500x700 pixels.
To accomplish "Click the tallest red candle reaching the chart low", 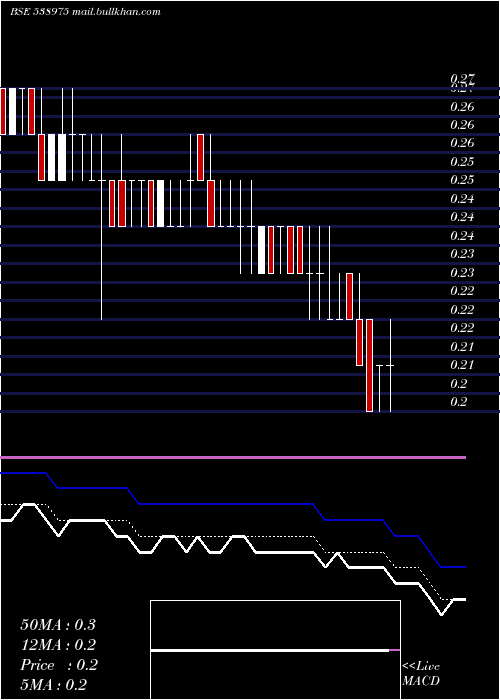I will pyautogui.click(x=369, y=365).
